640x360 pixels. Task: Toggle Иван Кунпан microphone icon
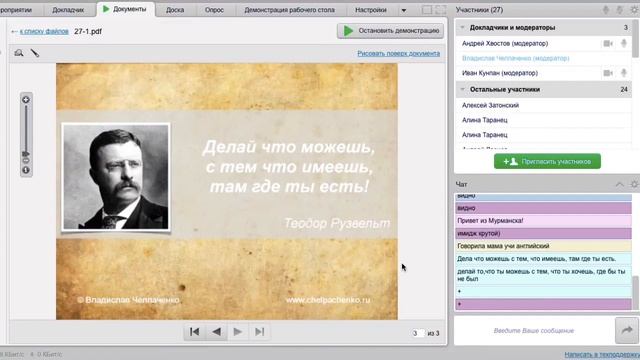(x=624, y=73)
